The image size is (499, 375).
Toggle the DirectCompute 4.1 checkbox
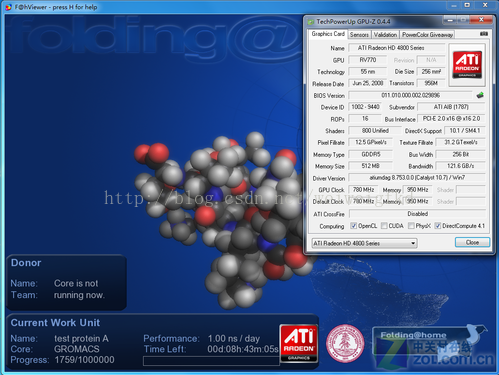click(x=438, y=226)
